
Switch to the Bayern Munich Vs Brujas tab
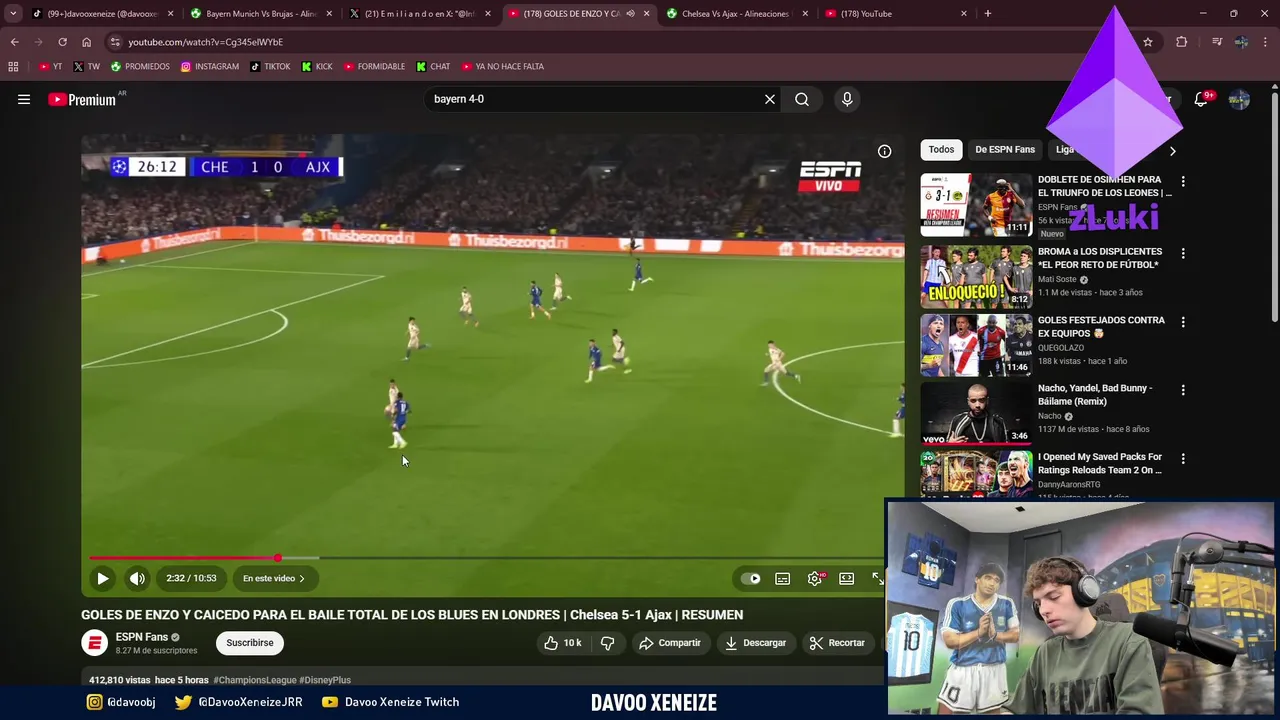(x=261, y=14)
